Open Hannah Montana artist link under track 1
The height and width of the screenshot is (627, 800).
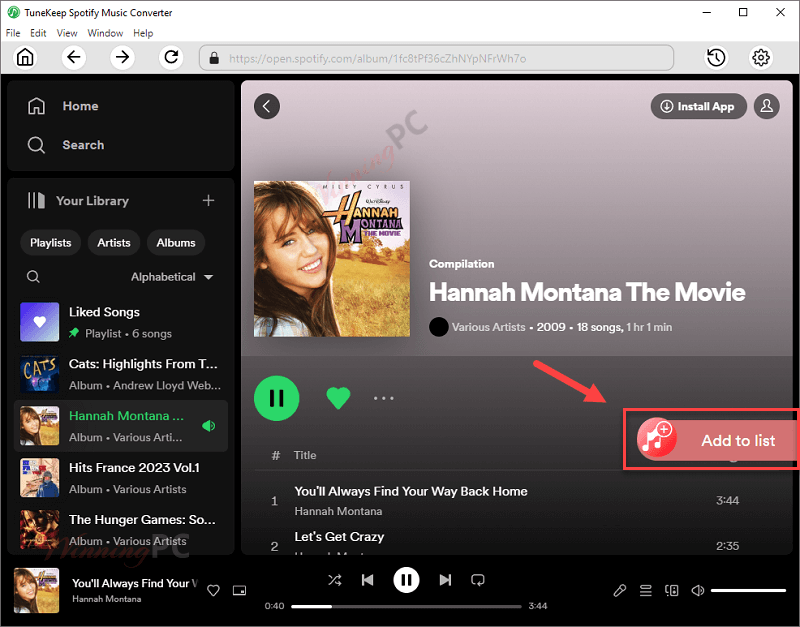click(338, 511)
